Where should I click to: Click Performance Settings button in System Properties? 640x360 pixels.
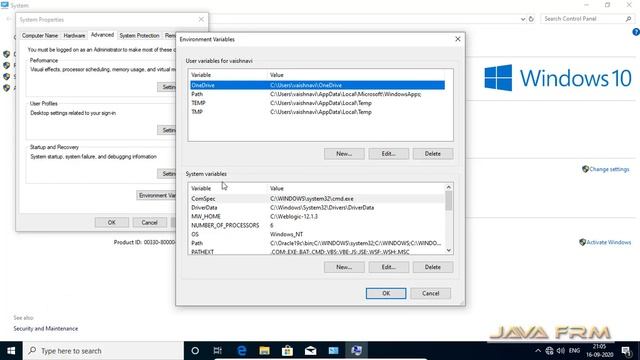[167, 87]
